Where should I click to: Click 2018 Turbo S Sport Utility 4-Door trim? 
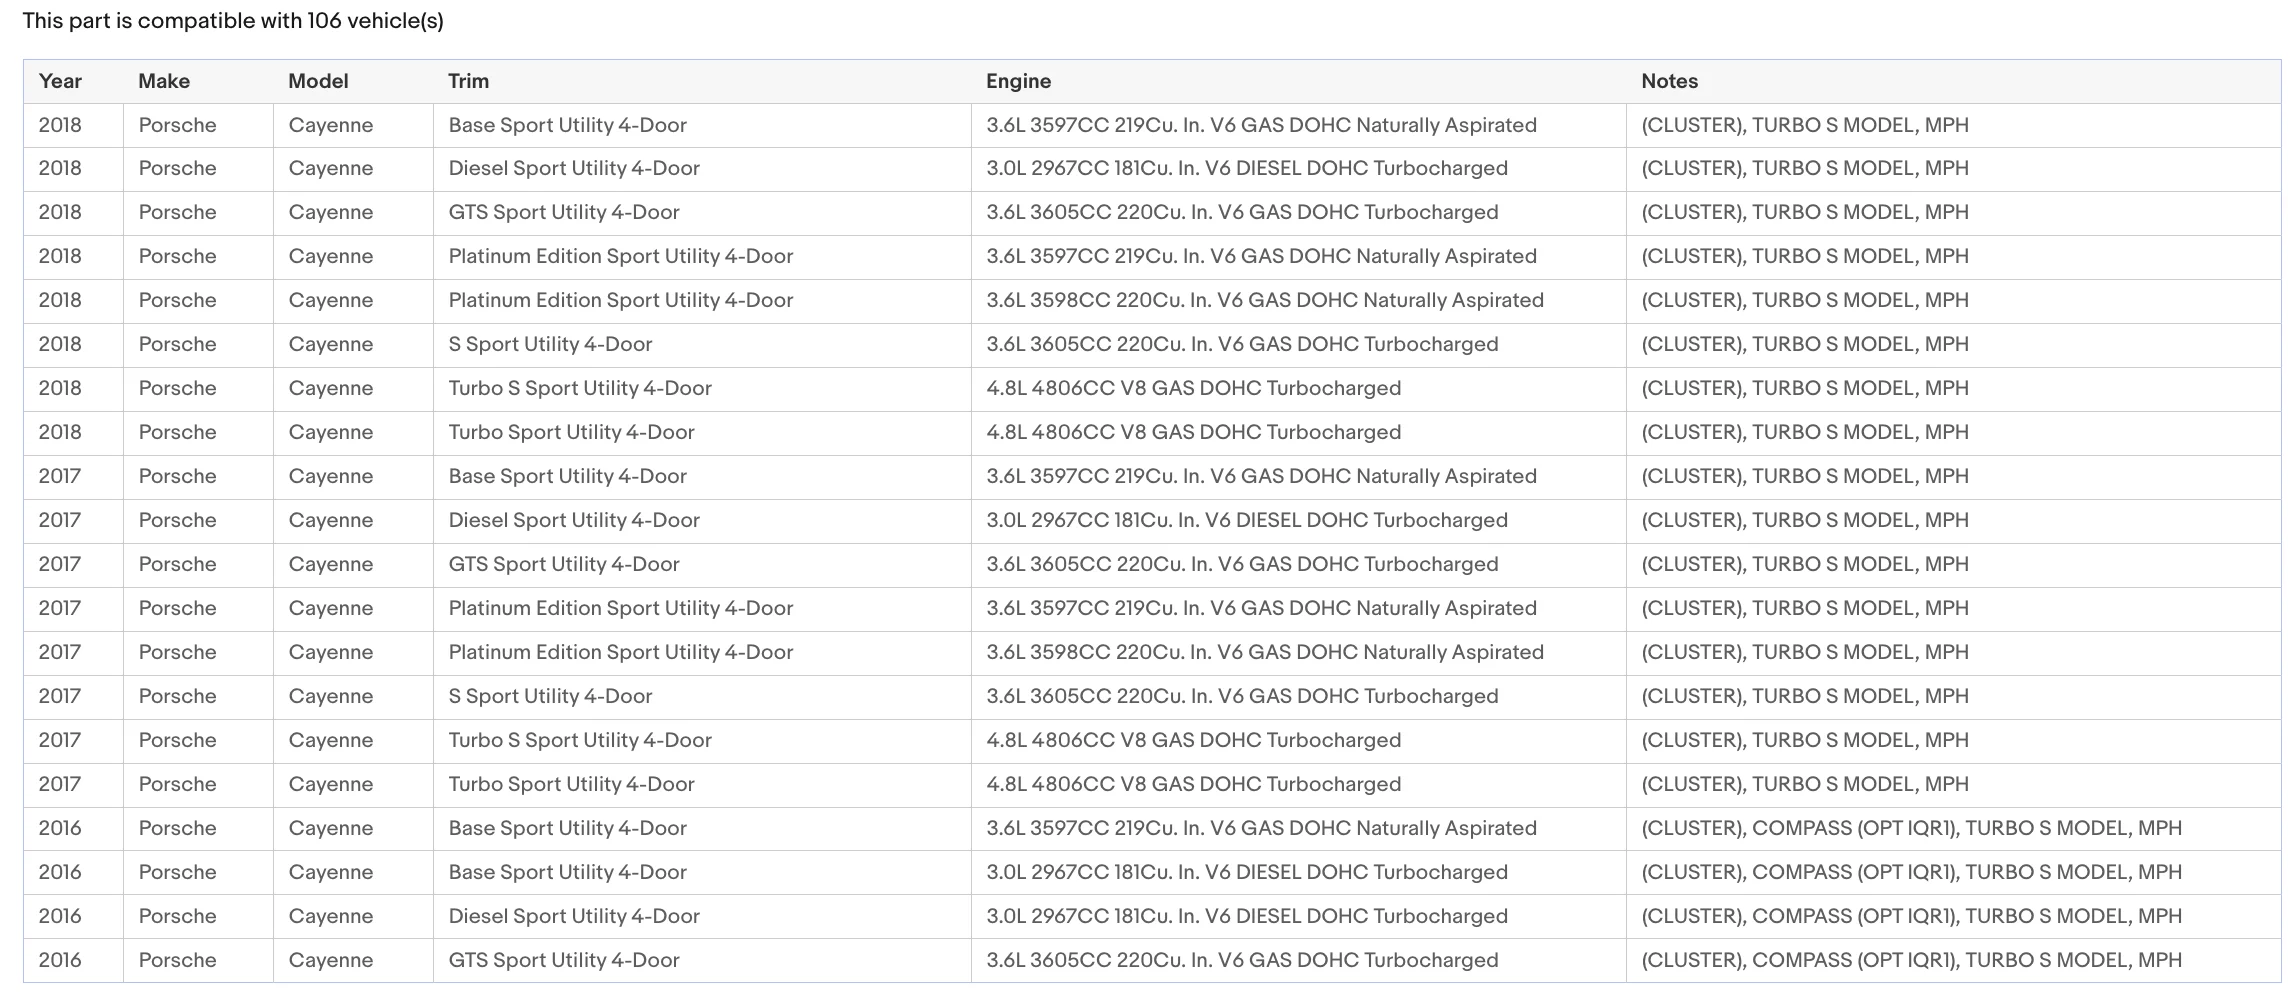click(580, 388)
